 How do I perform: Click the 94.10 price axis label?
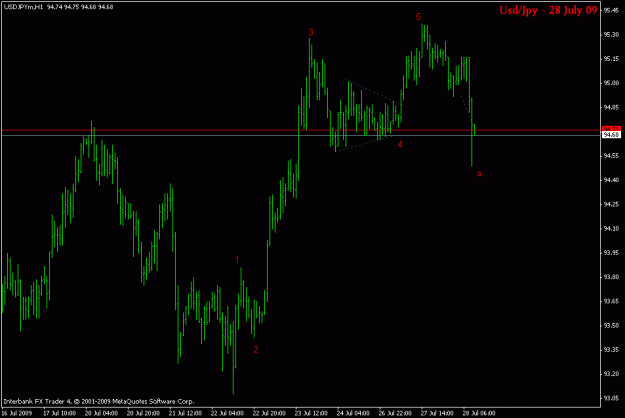611,229
